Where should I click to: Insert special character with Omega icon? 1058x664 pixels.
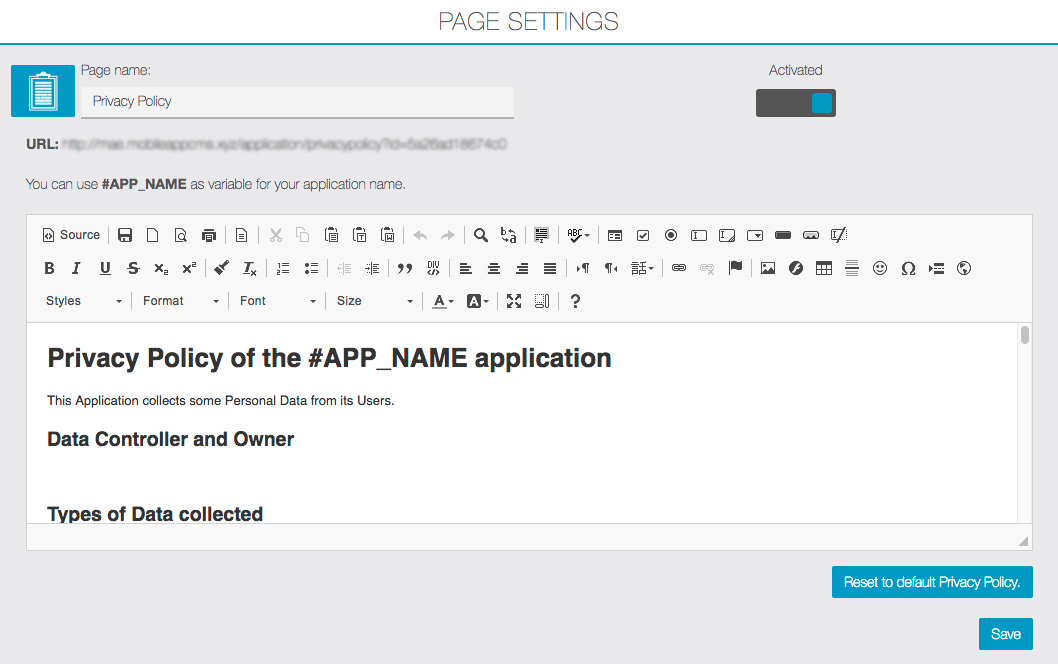pos(908,268)
